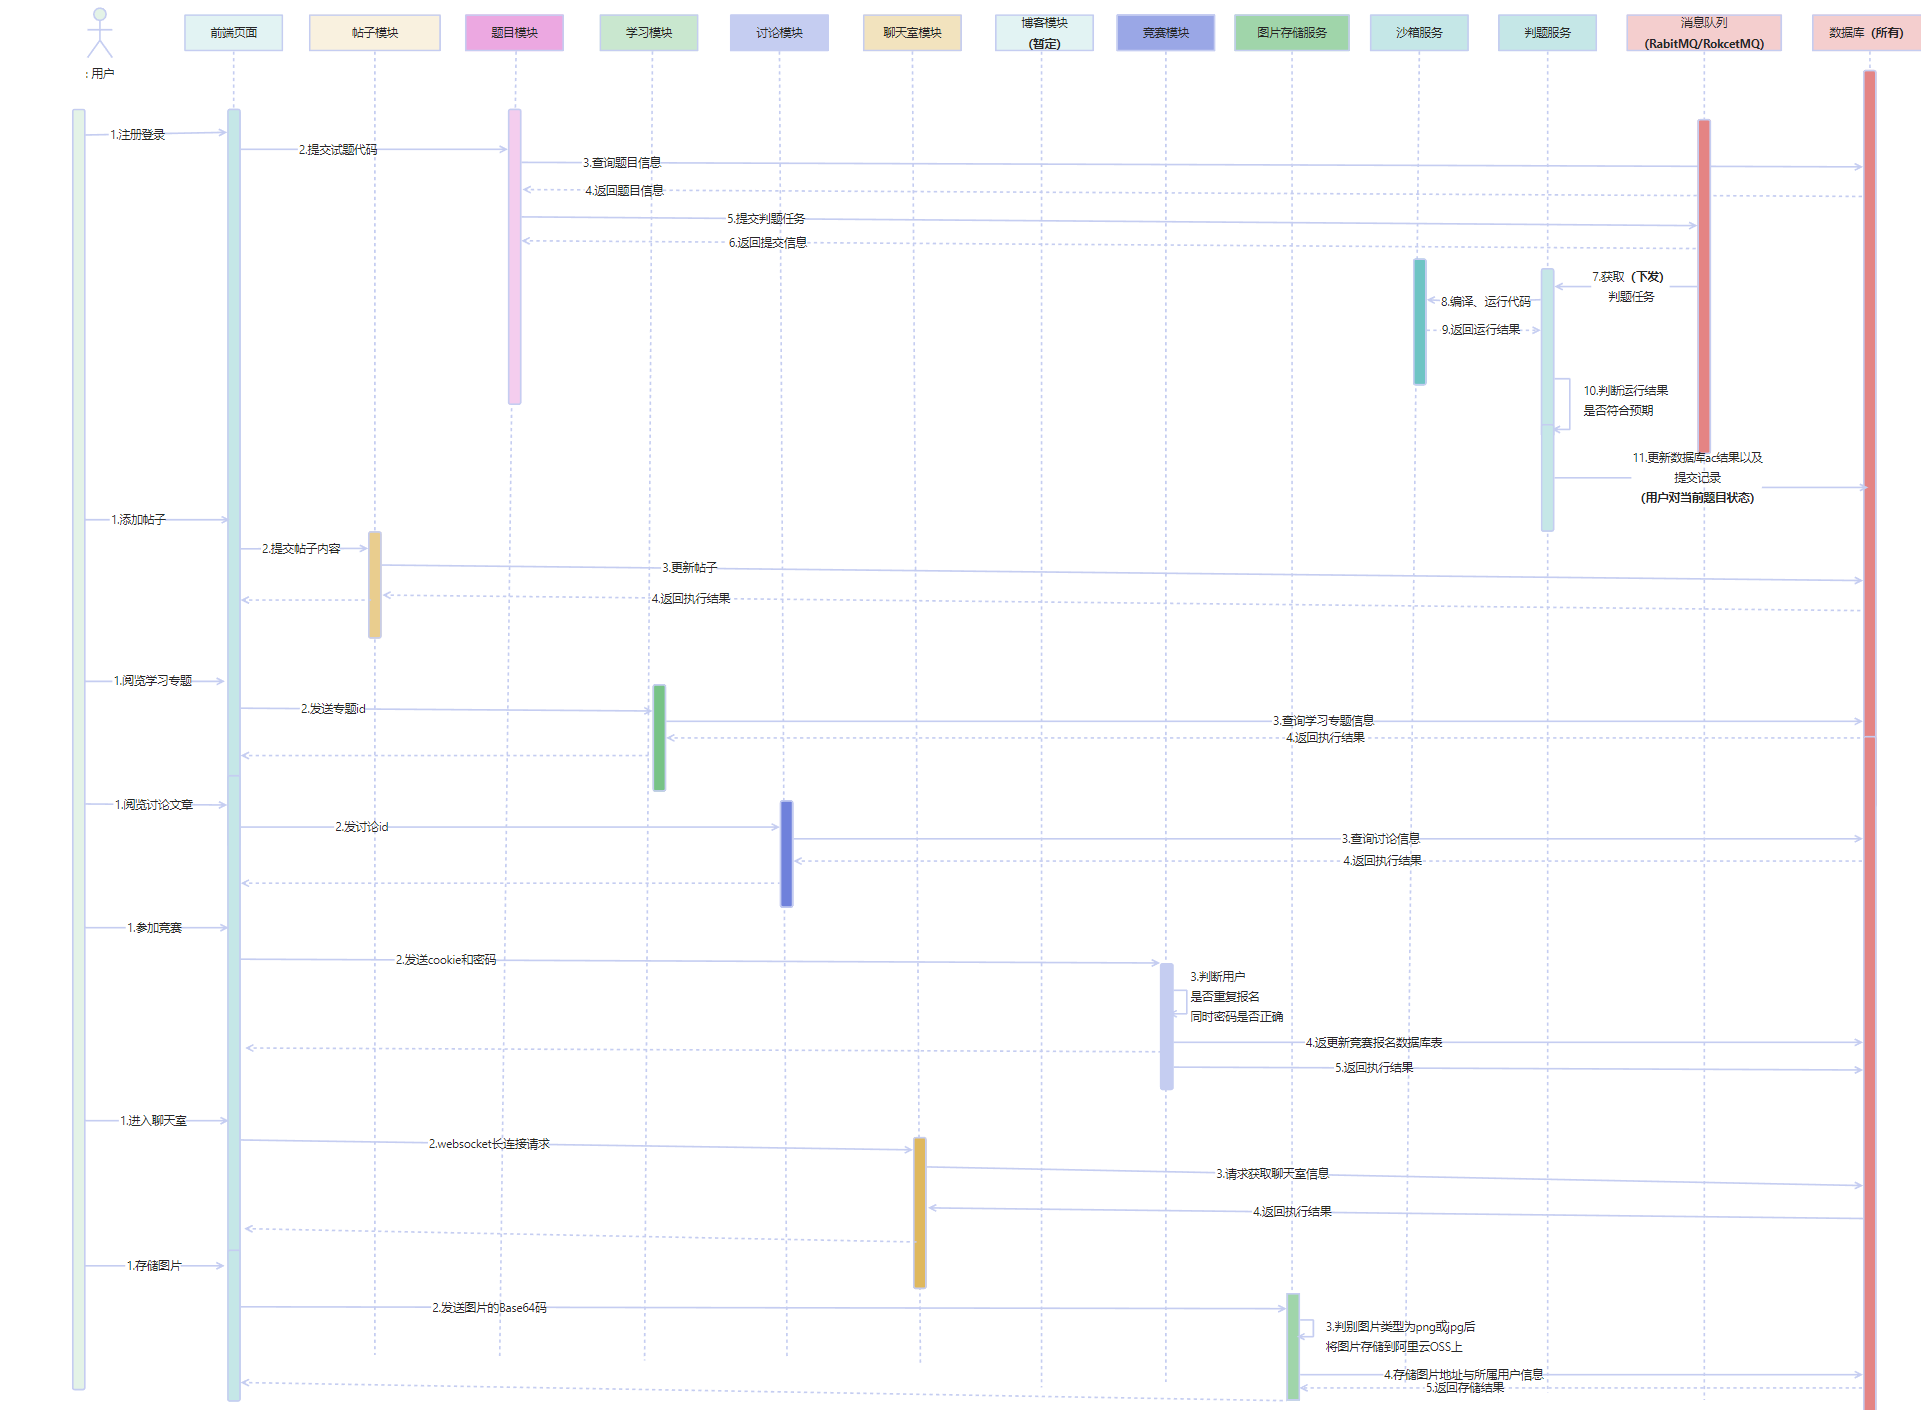Click the 5.提交判题任务 message label

766,219
